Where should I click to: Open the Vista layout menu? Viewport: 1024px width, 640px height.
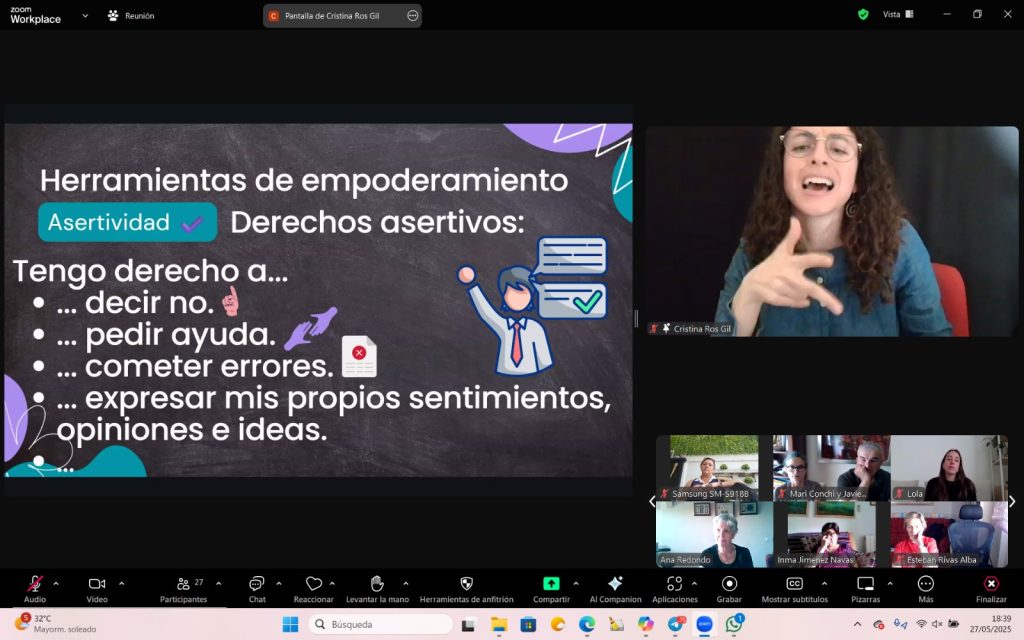(x=891, y=15)
